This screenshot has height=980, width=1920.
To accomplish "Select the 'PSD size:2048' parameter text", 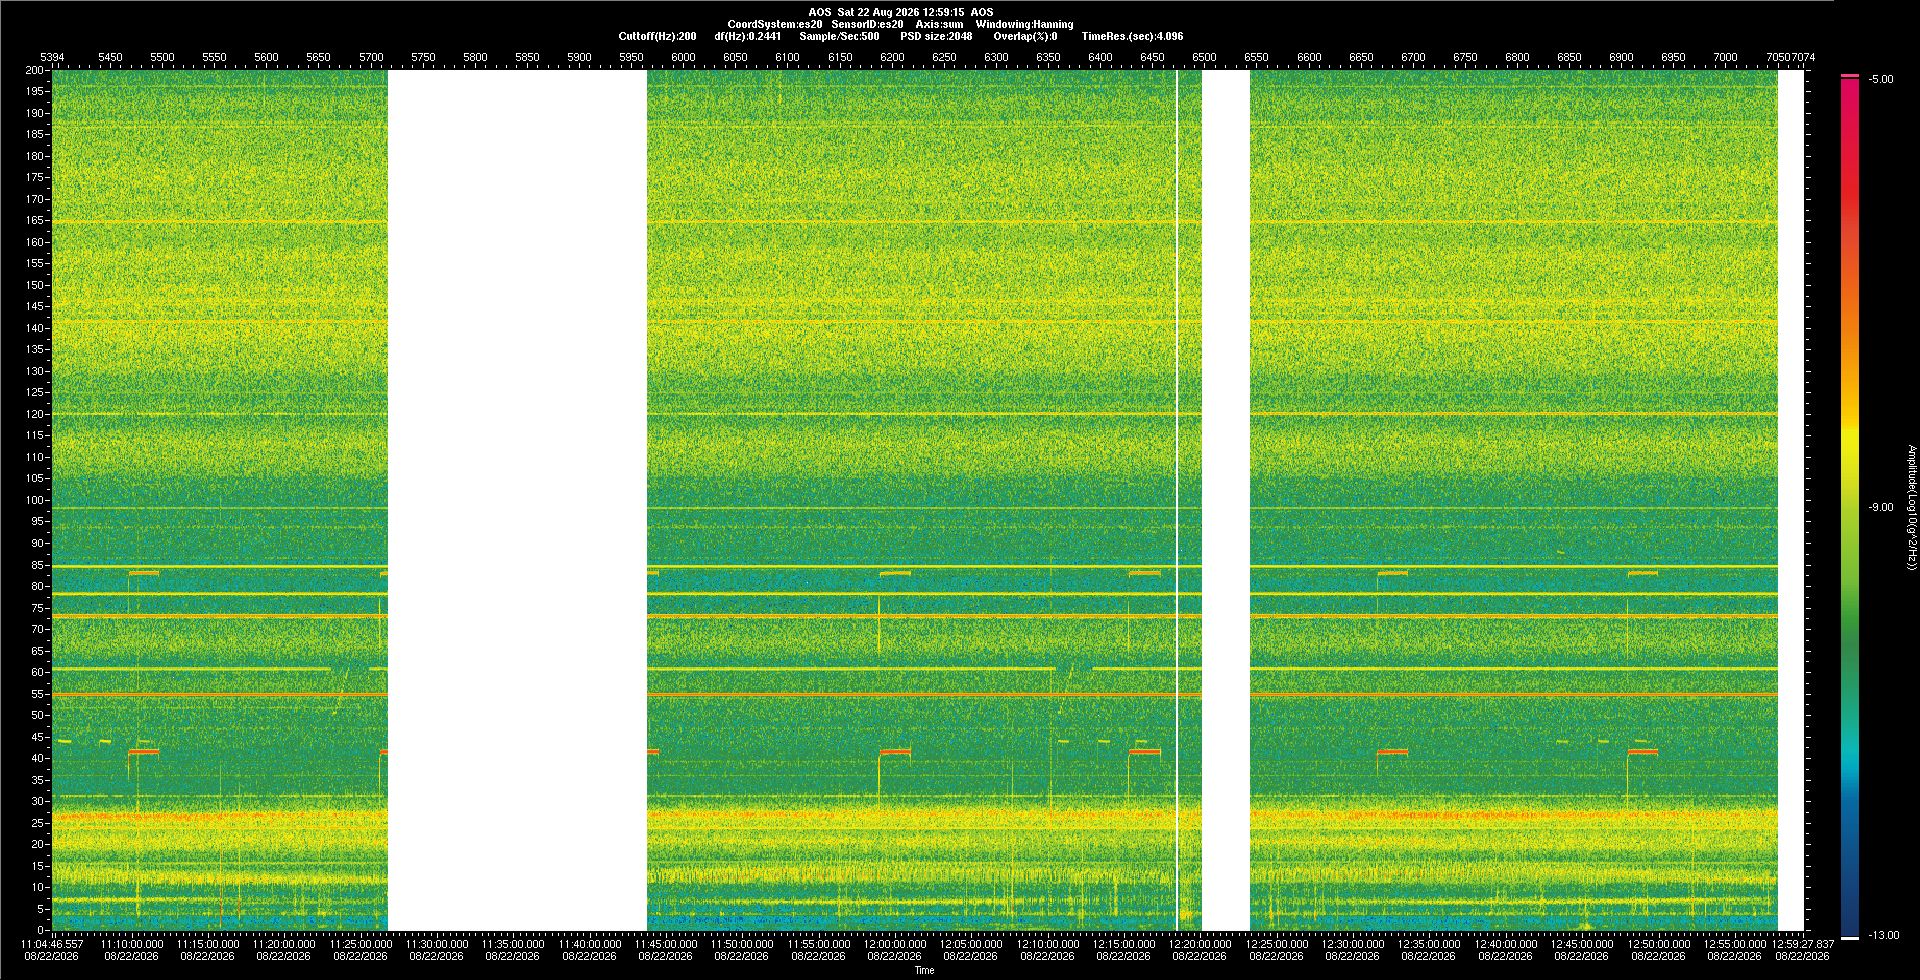I will click(936, 36).
